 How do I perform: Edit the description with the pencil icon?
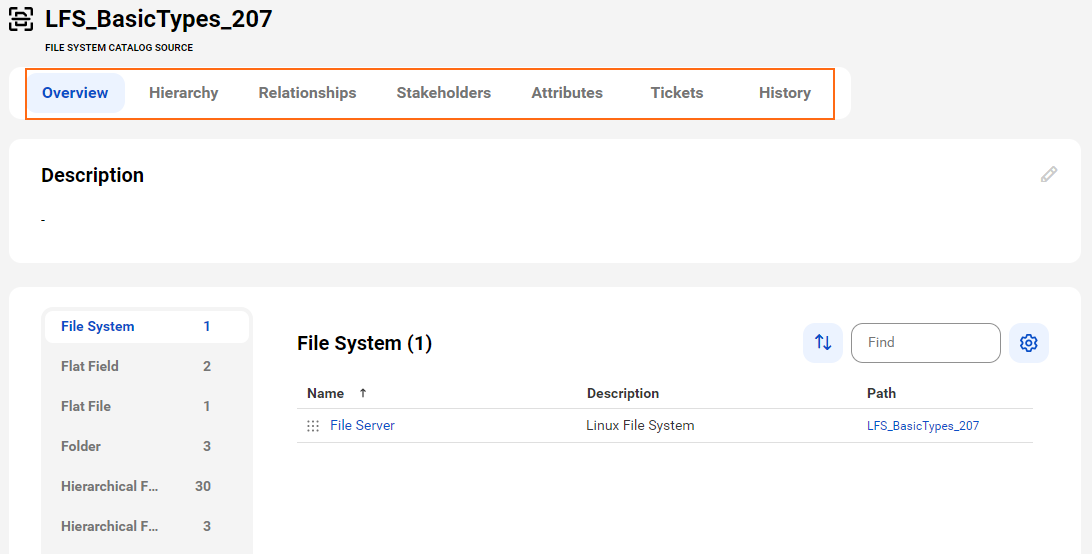1049,174
